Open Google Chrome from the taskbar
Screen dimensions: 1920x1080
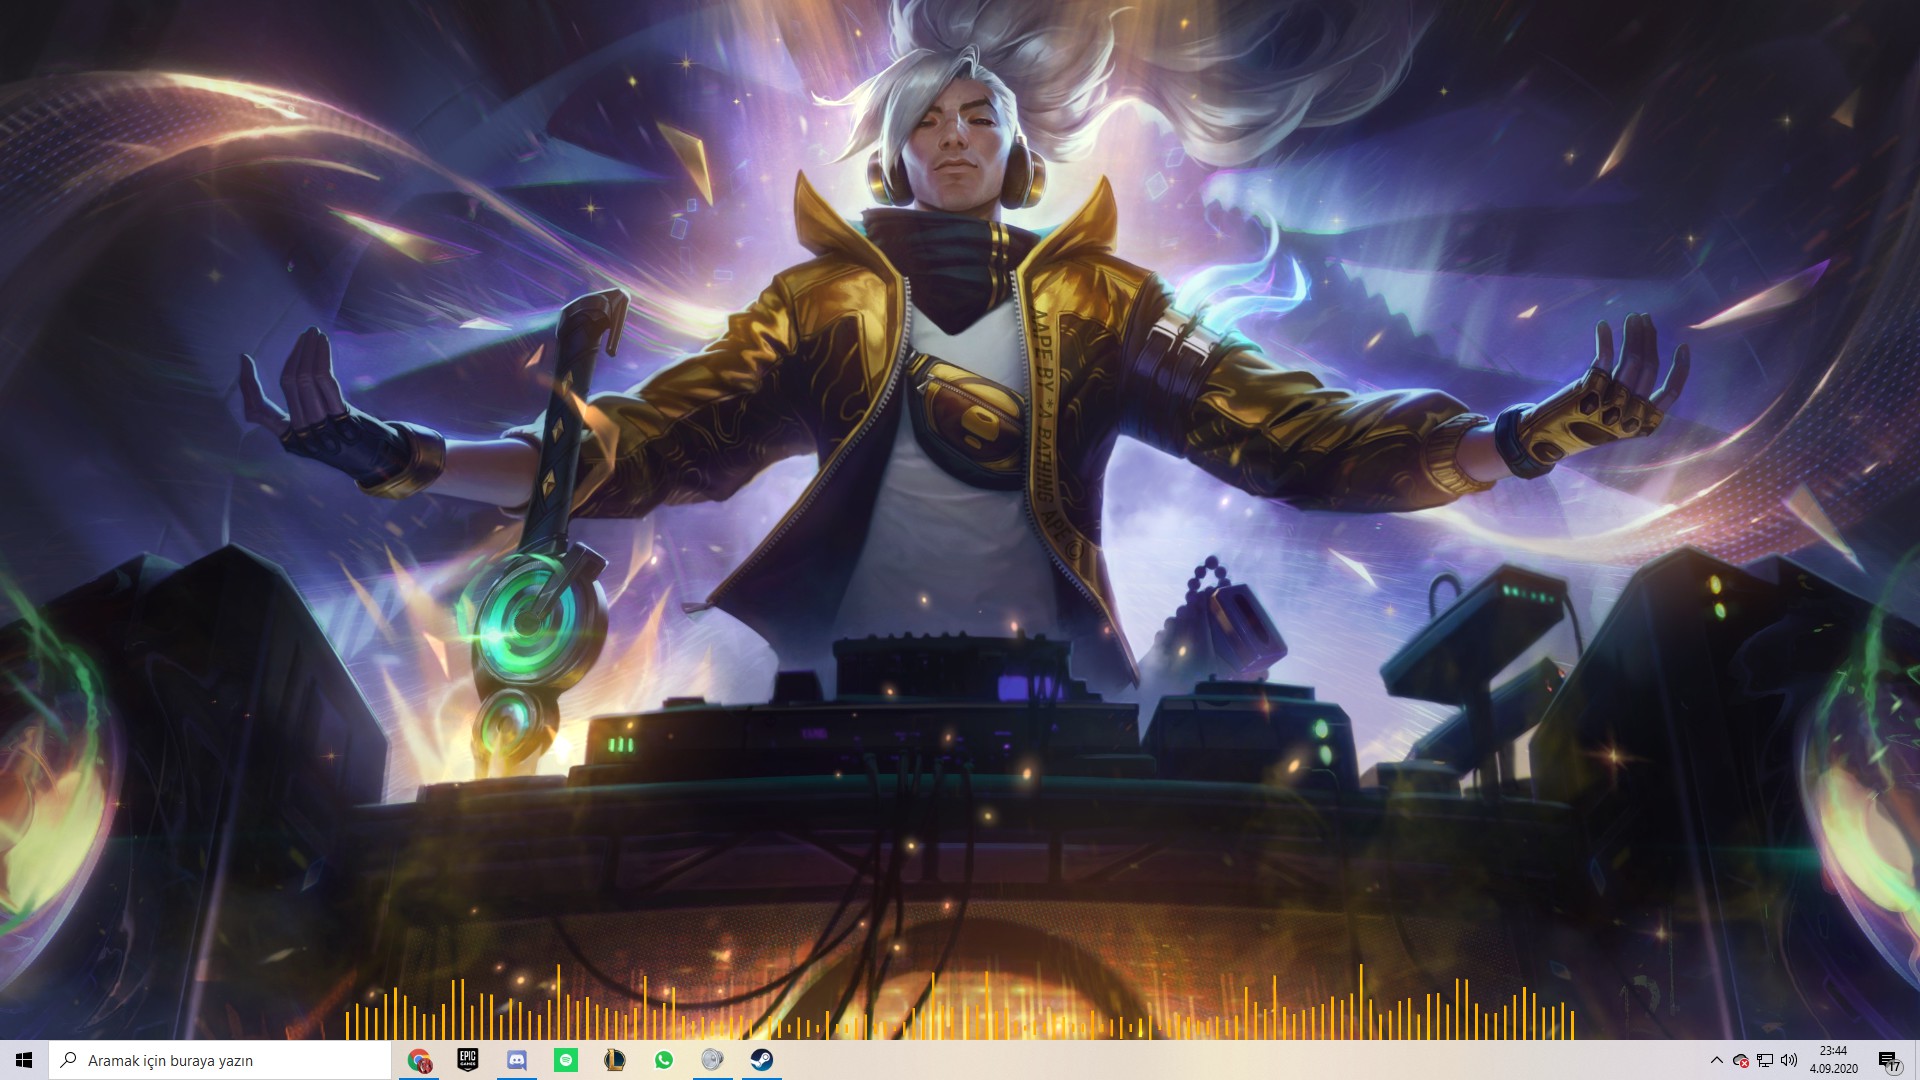tap(419, 1060)
